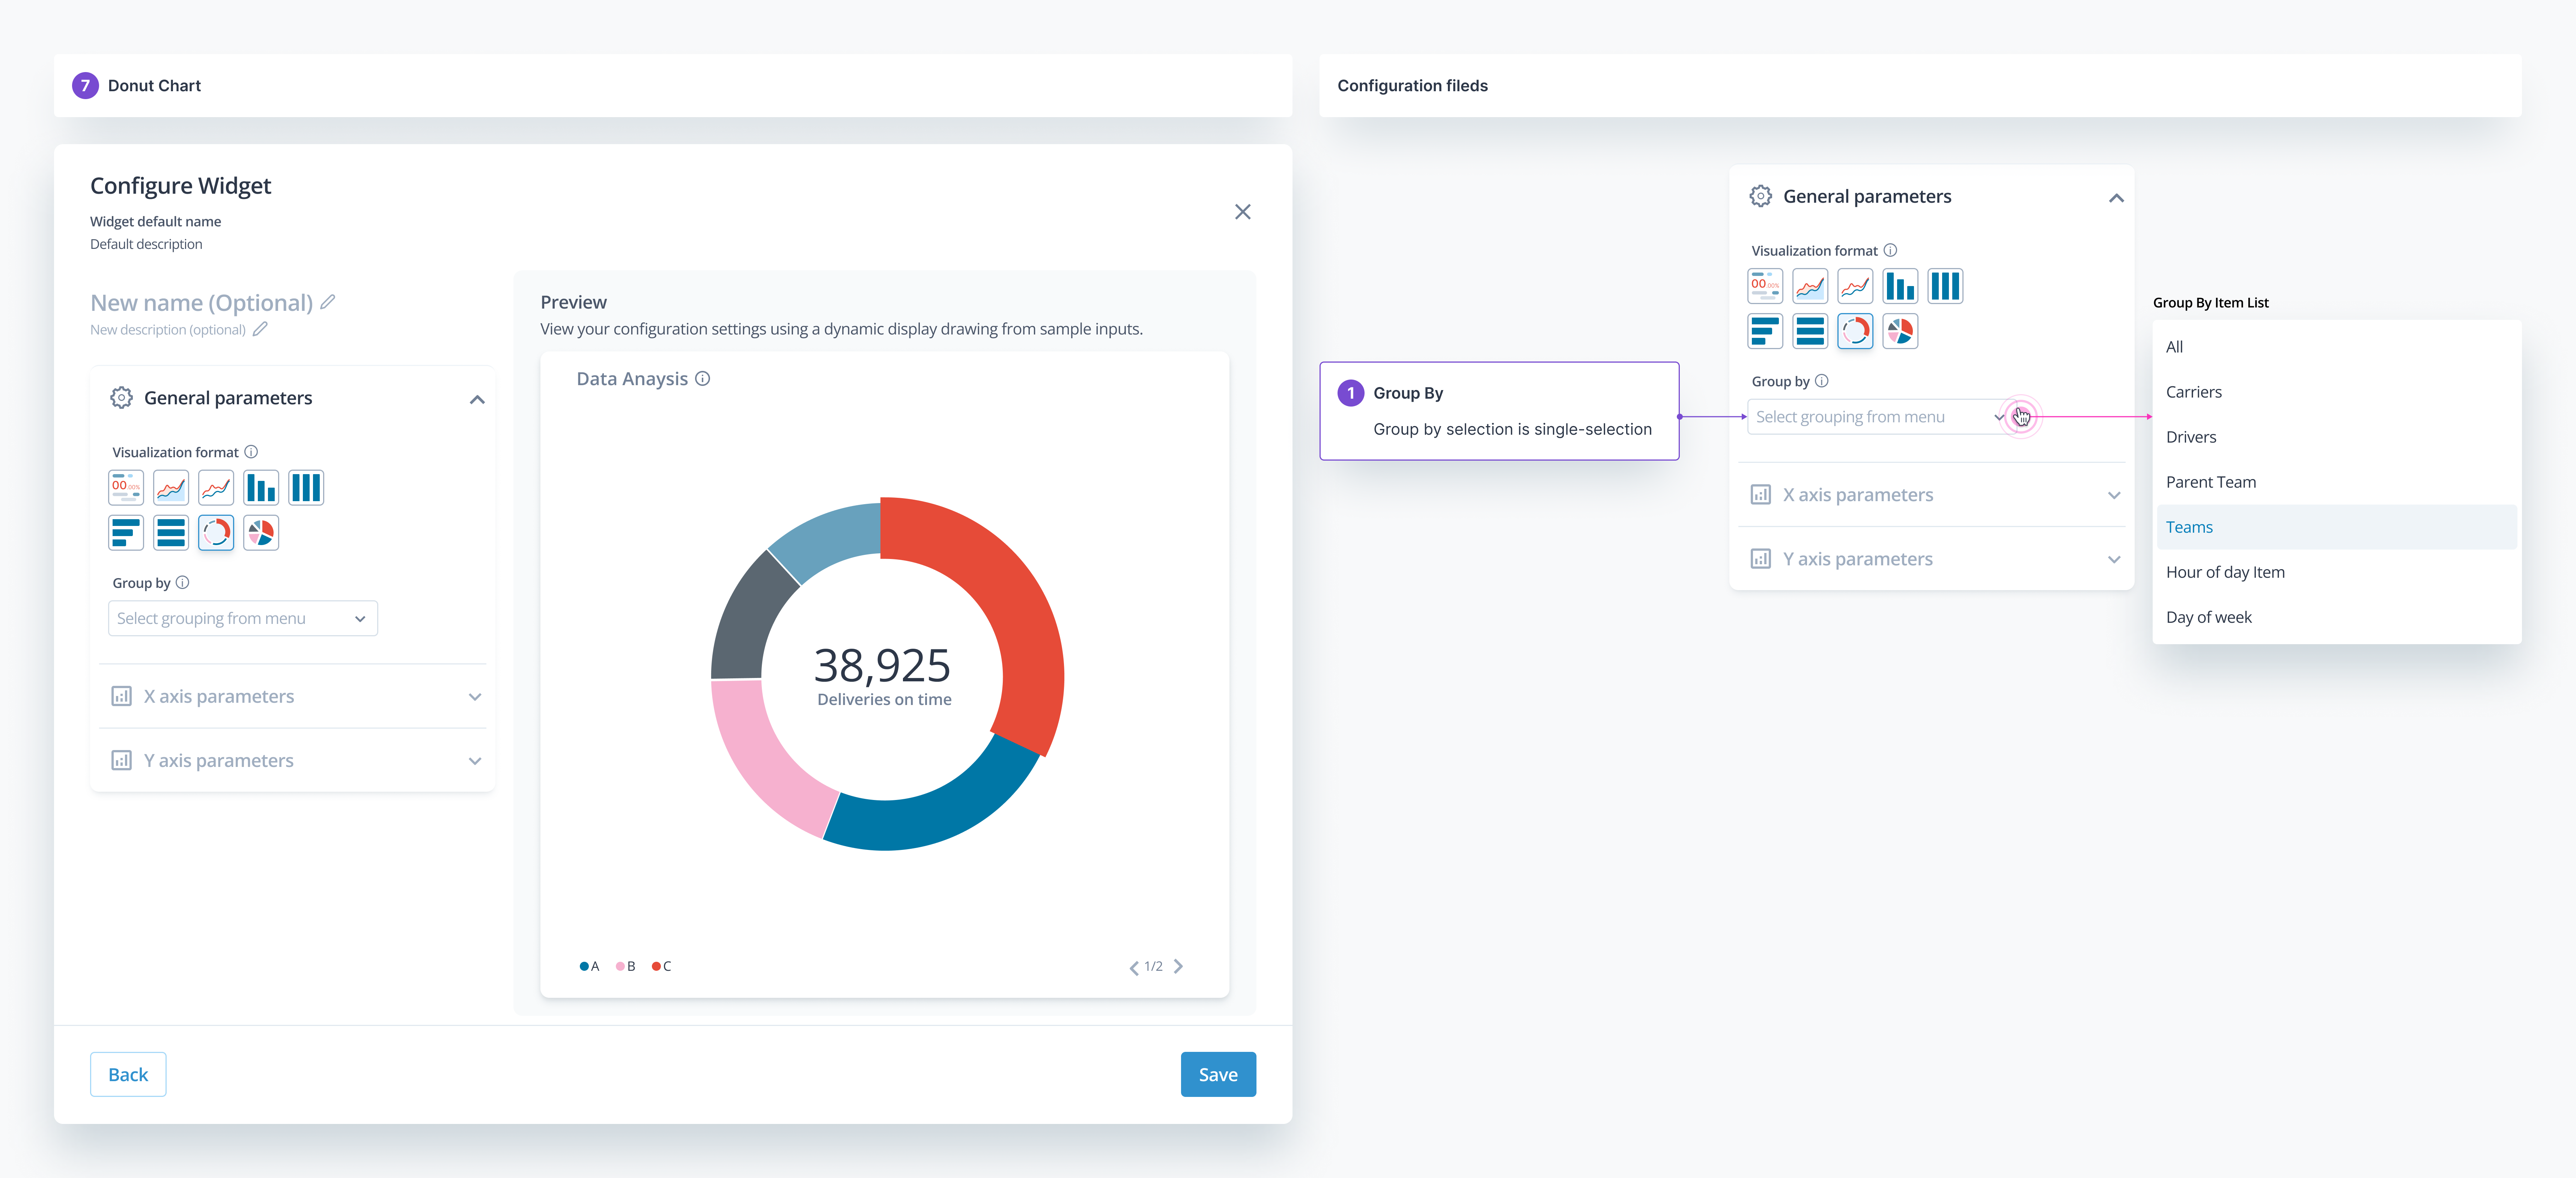The height and width of the screenshot is (1178, 2576).
Task: Select equal-height column chart format in Configure Widget
Action: coord(306,488)
